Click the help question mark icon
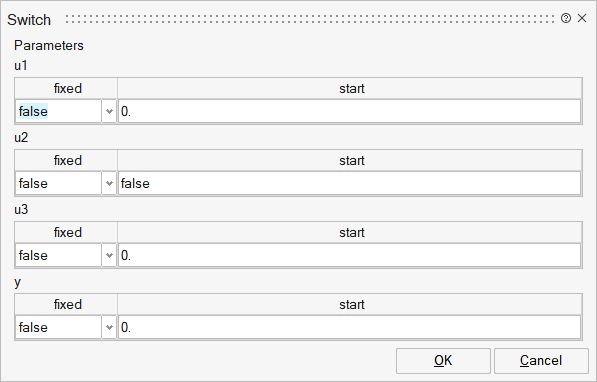597x382 pixels. click(566, 18)
